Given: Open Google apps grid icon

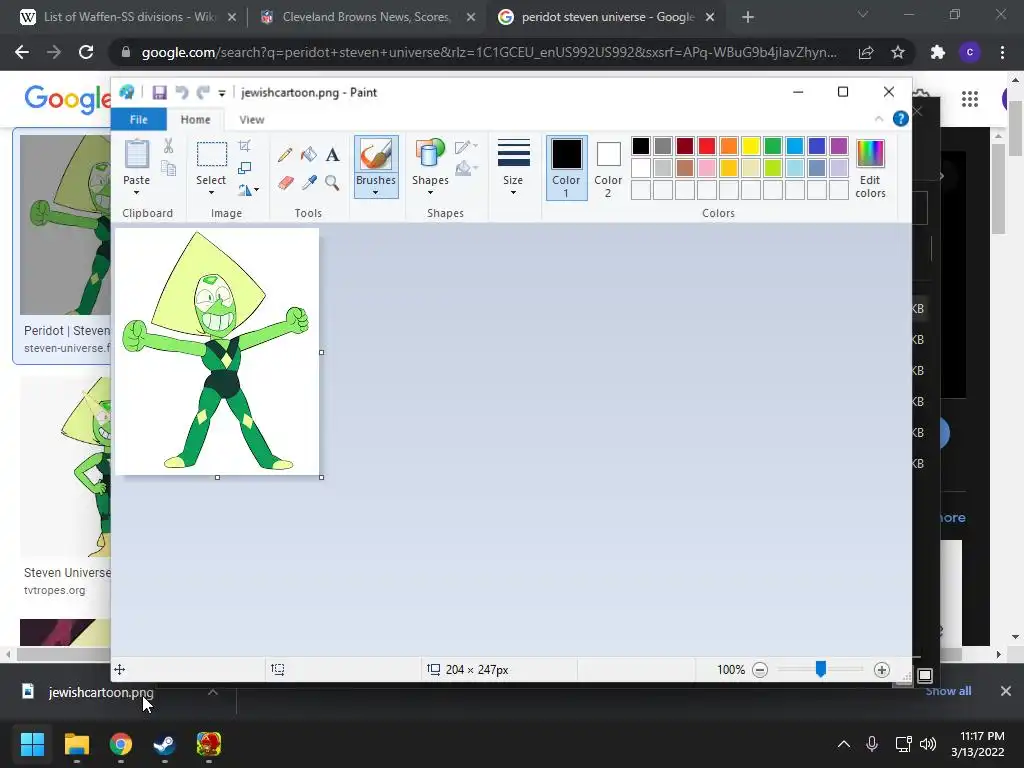Looking at the screenshot, I should coord(970,99).
